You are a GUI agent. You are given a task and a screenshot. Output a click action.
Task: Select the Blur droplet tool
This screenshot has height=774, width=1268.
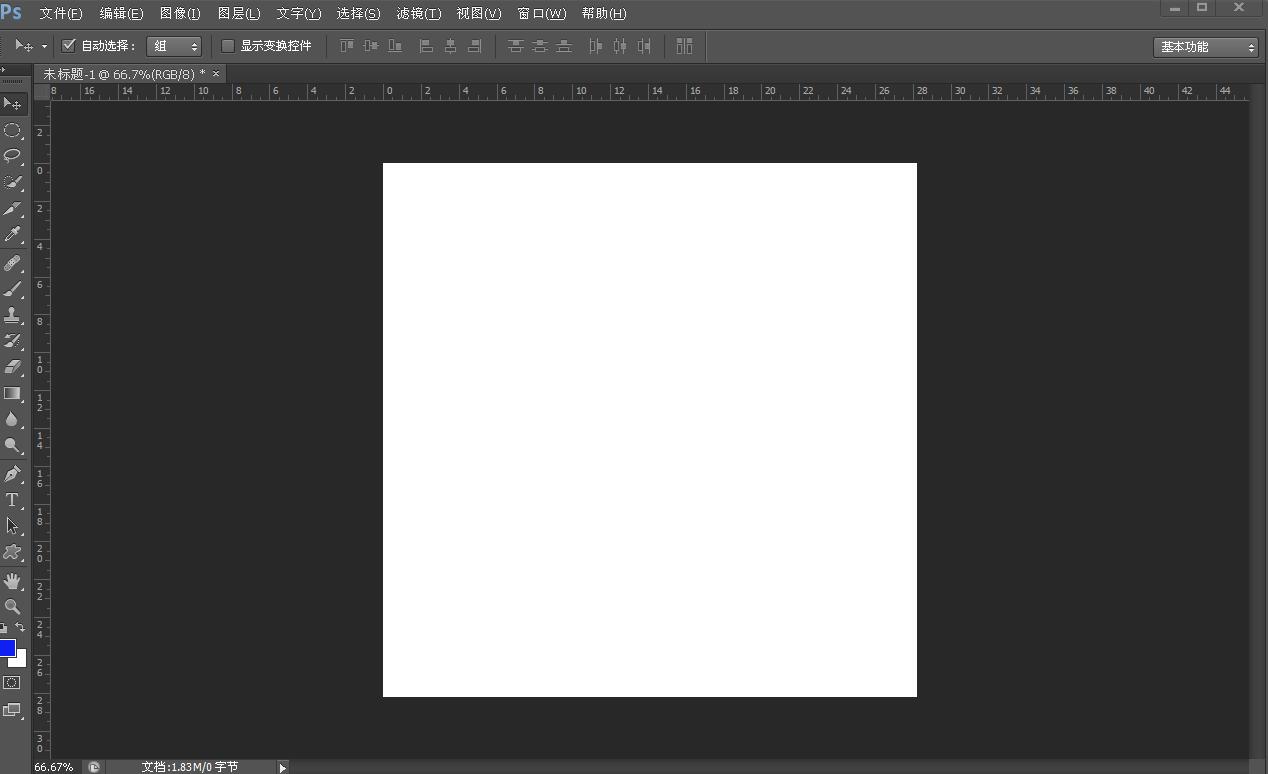click(13, 420)
